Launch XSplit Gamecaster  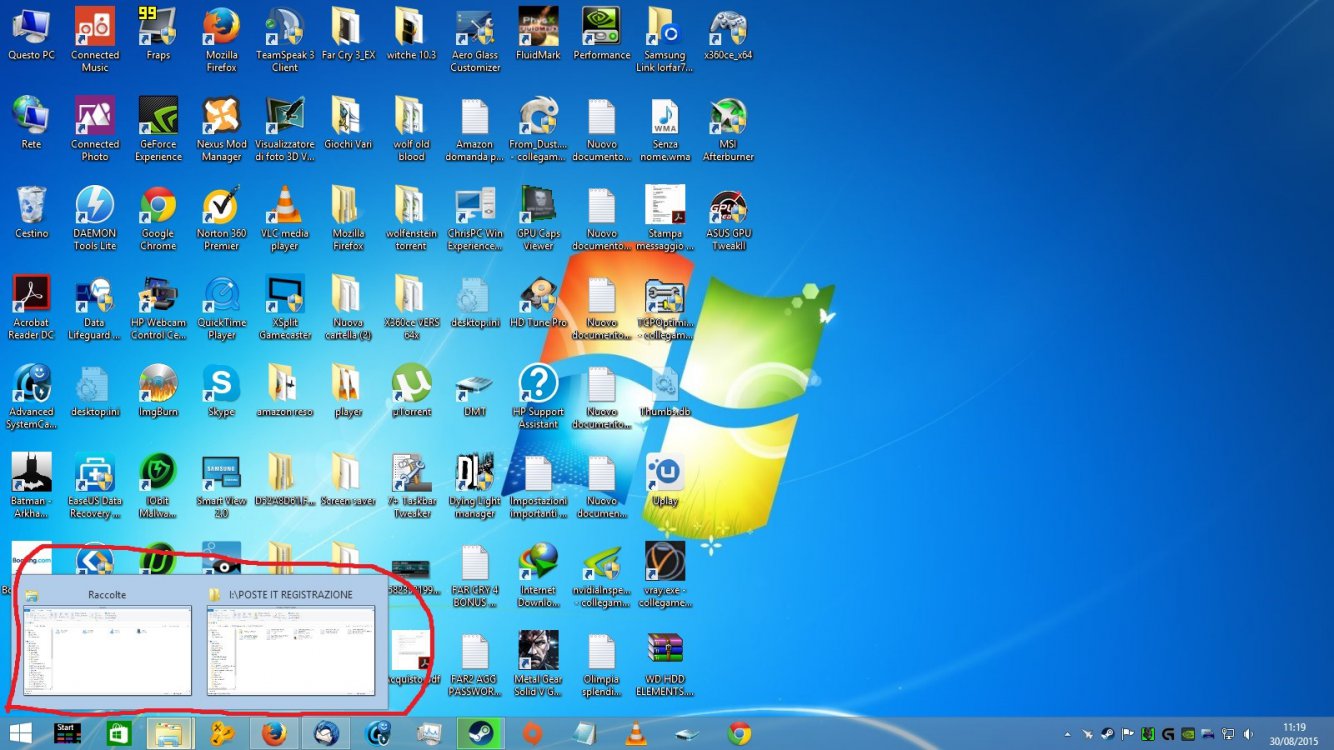(285, 307)
